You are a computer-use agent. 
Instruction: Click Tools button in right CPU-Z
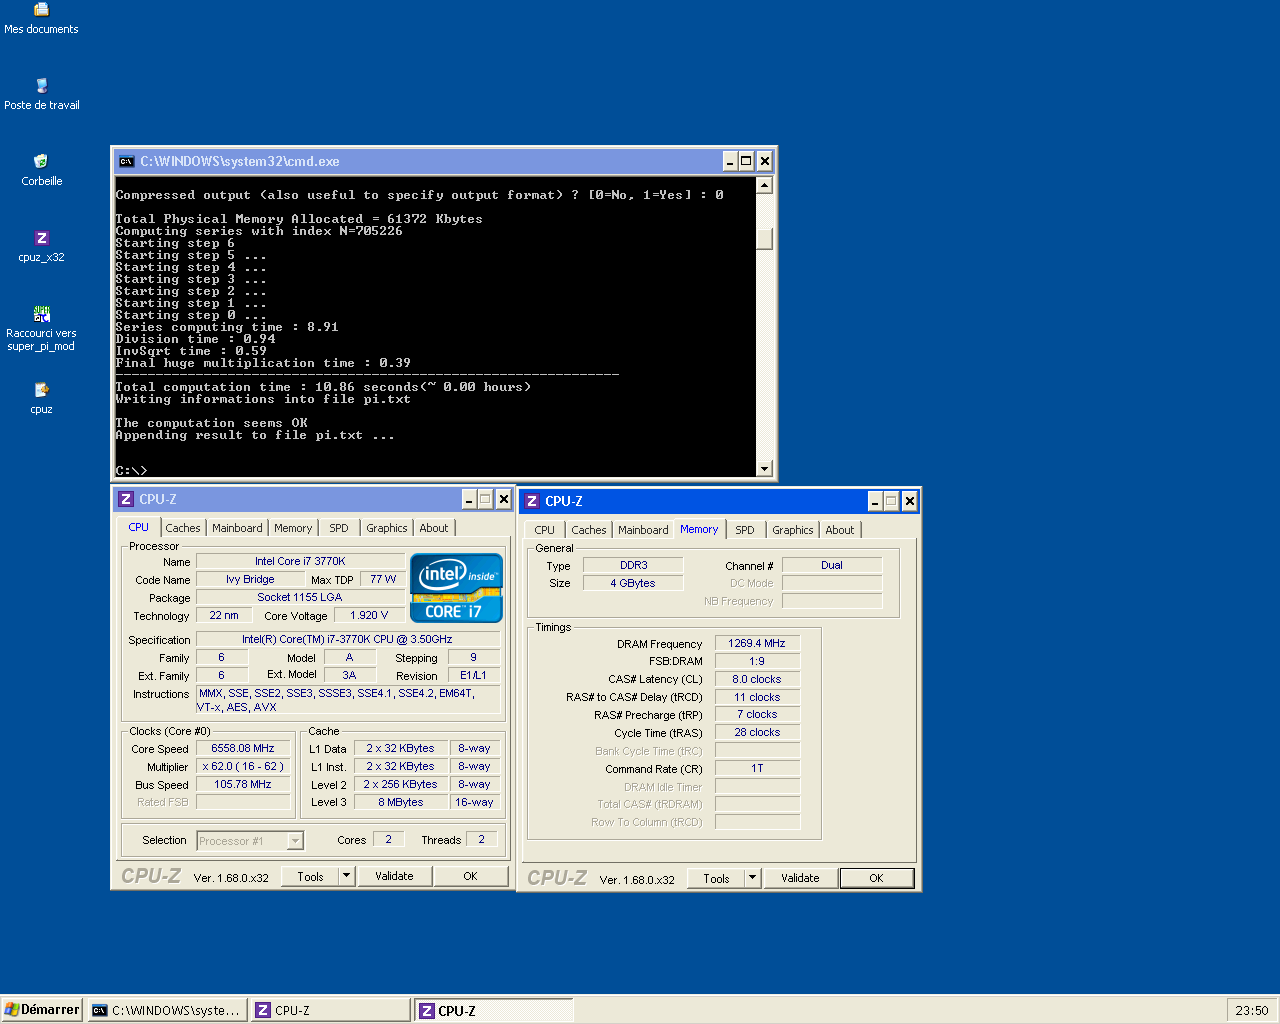point(716,878)
